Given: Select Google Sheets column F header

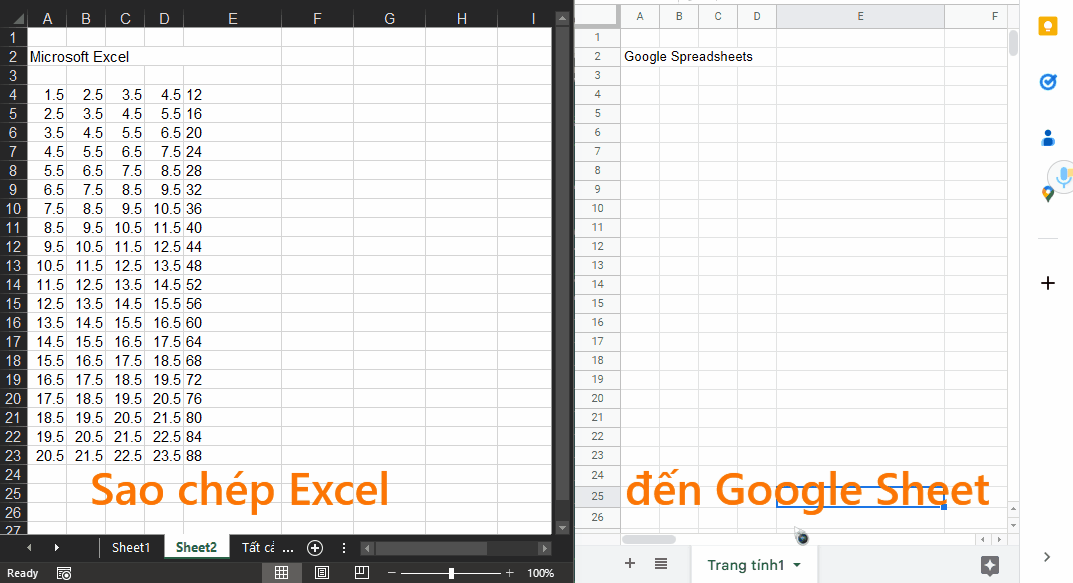Looking at the screenshot, I should click(976, 16).
